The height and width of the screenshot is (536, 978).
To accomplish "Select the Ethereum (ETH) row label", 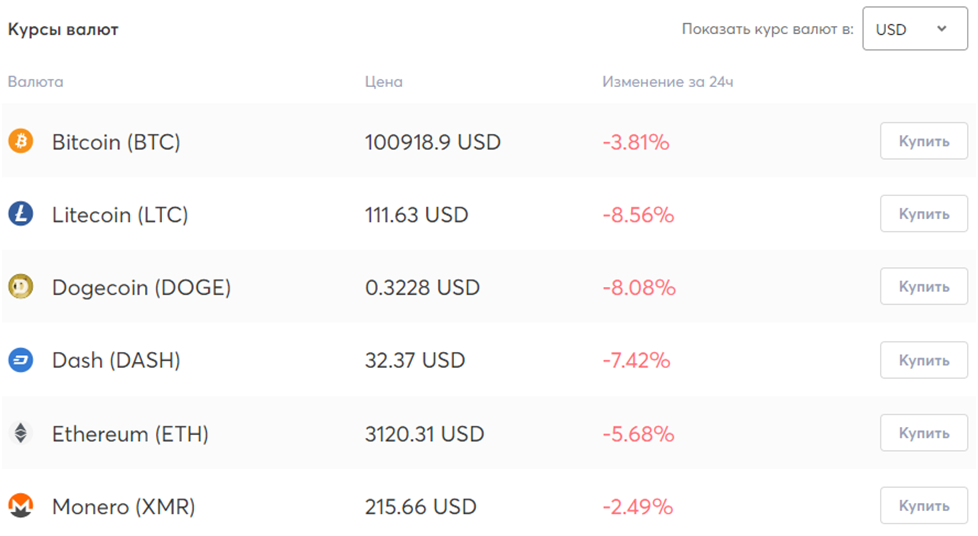I will pos(130,434).
